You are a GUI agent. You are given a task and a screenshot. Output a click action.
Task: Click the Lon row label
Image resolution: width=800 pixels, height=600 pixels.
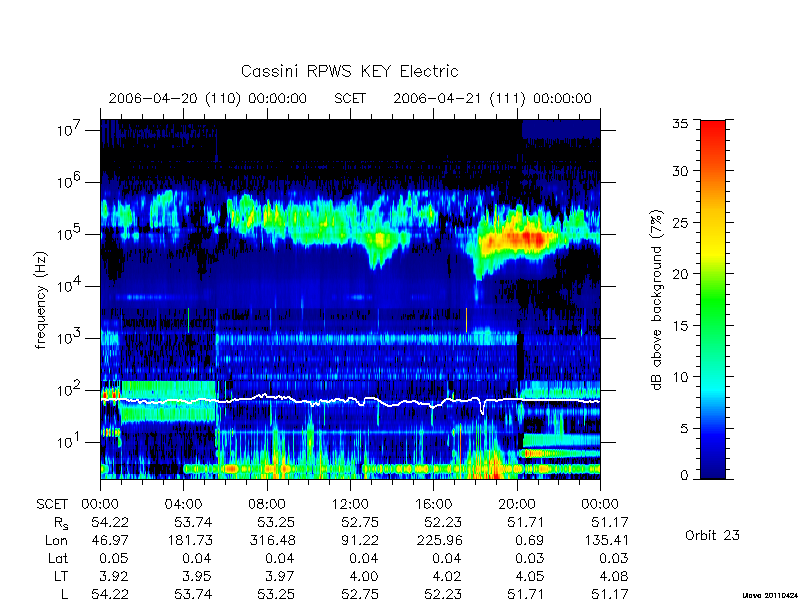pos(57,540)
